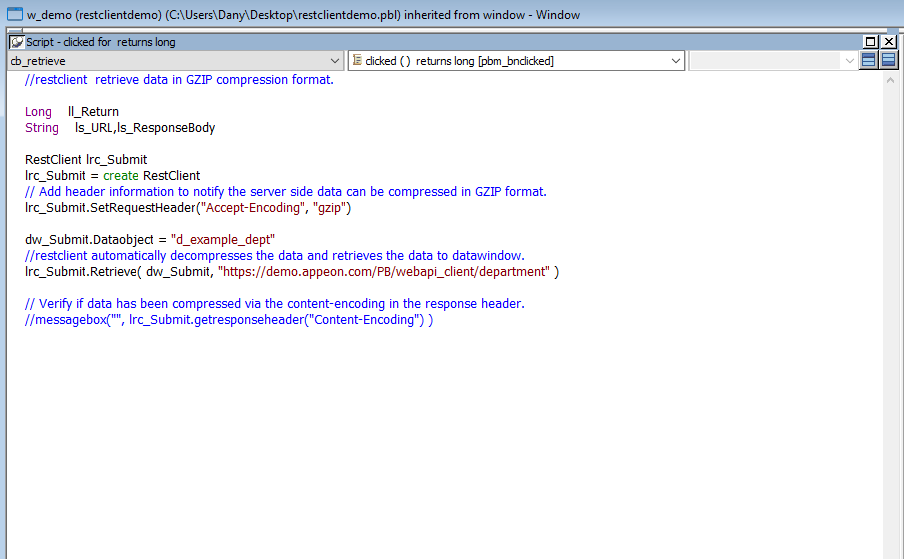Open the clicked ( ) event dropdown
The height and width of the screenshot is (559, 904).
pyautogui.click(x=676, y=61)
